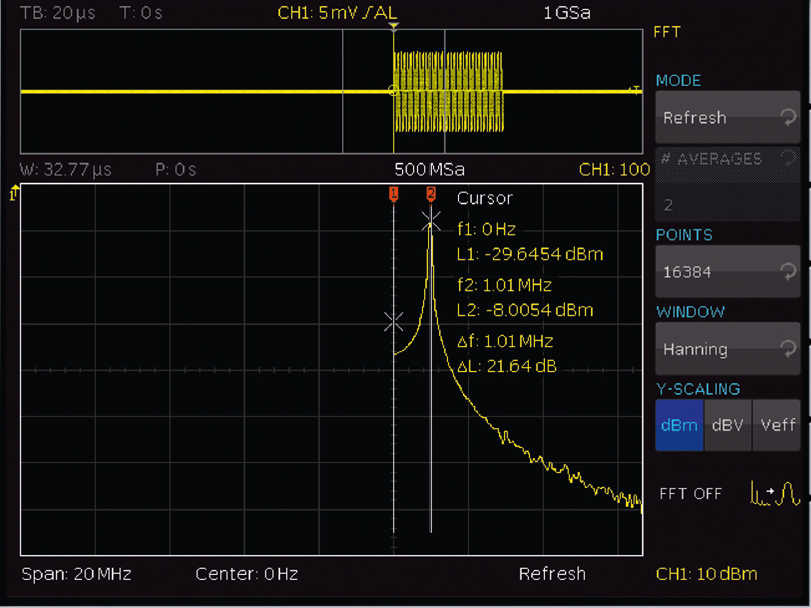Click the rotary arrow icon on Refresh mode
Viewport: 811px width, 608px height.
pos(789,117)
